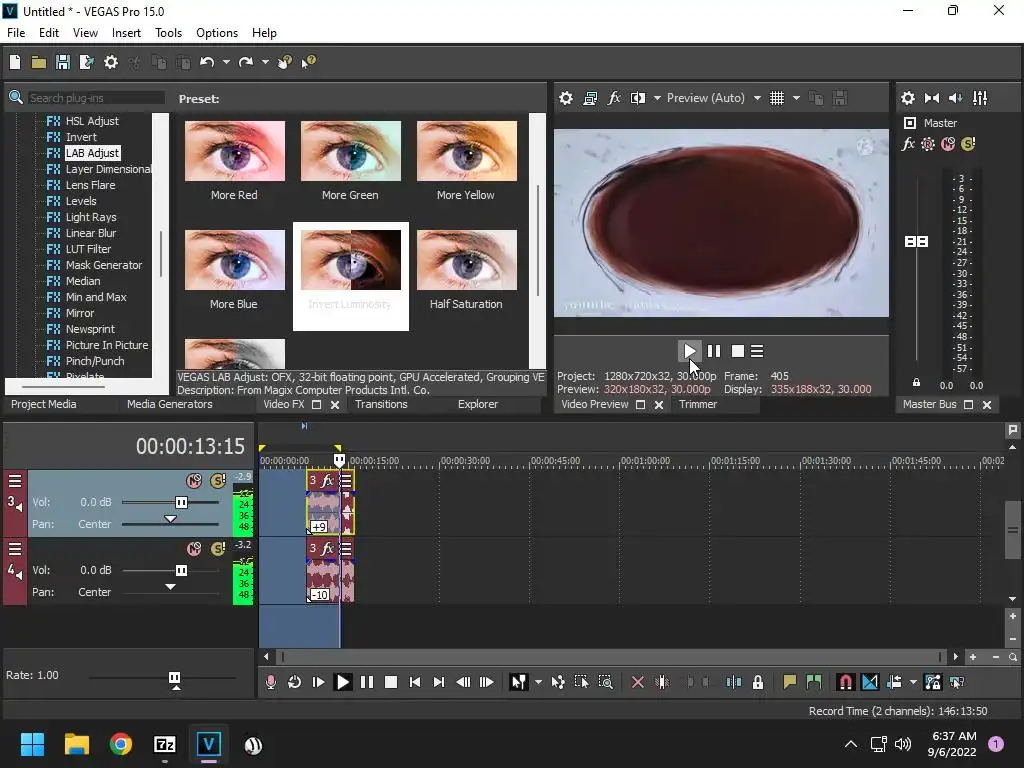Open Video Output FX in preview toolbar
Image resolution: width=1024 pixels, height=768 pixels.
(x=614, y=98)
